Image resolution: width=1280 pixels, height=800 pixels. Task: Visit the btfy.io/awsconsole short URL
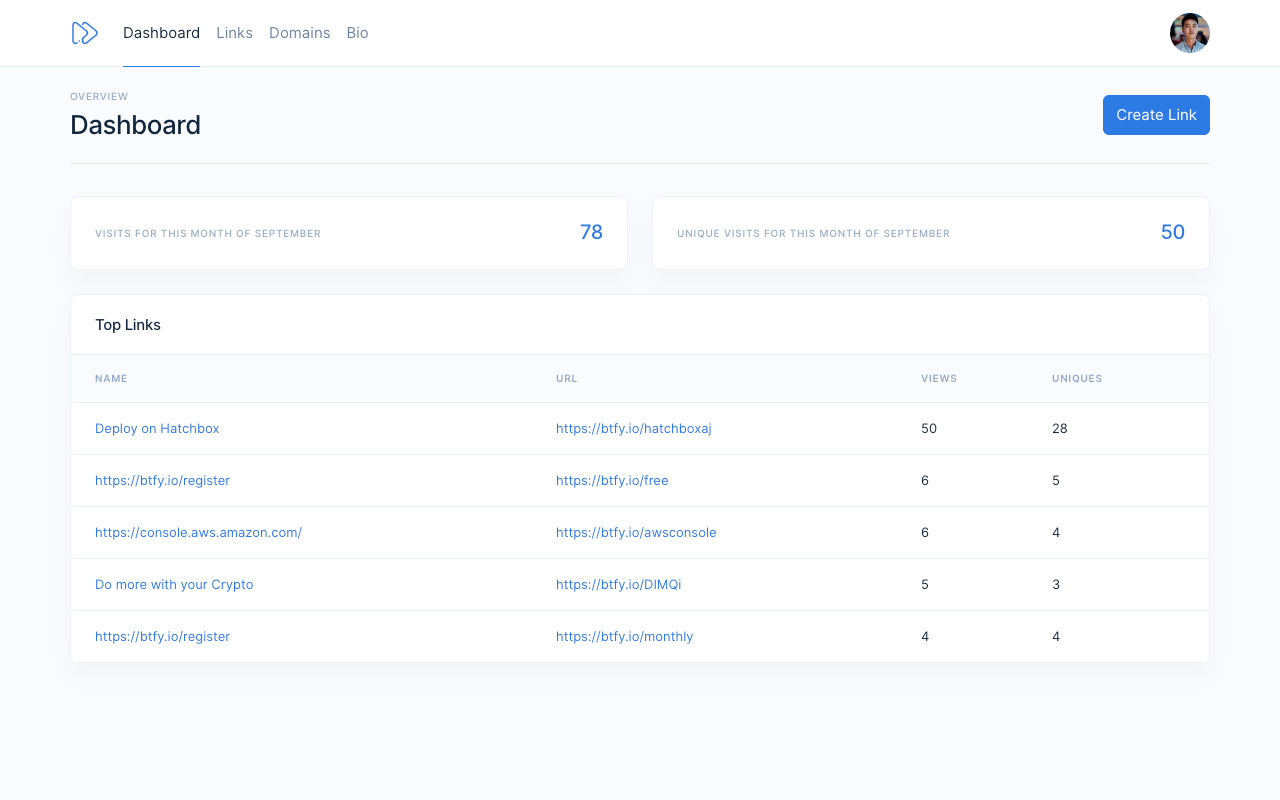tap(636, 532)
